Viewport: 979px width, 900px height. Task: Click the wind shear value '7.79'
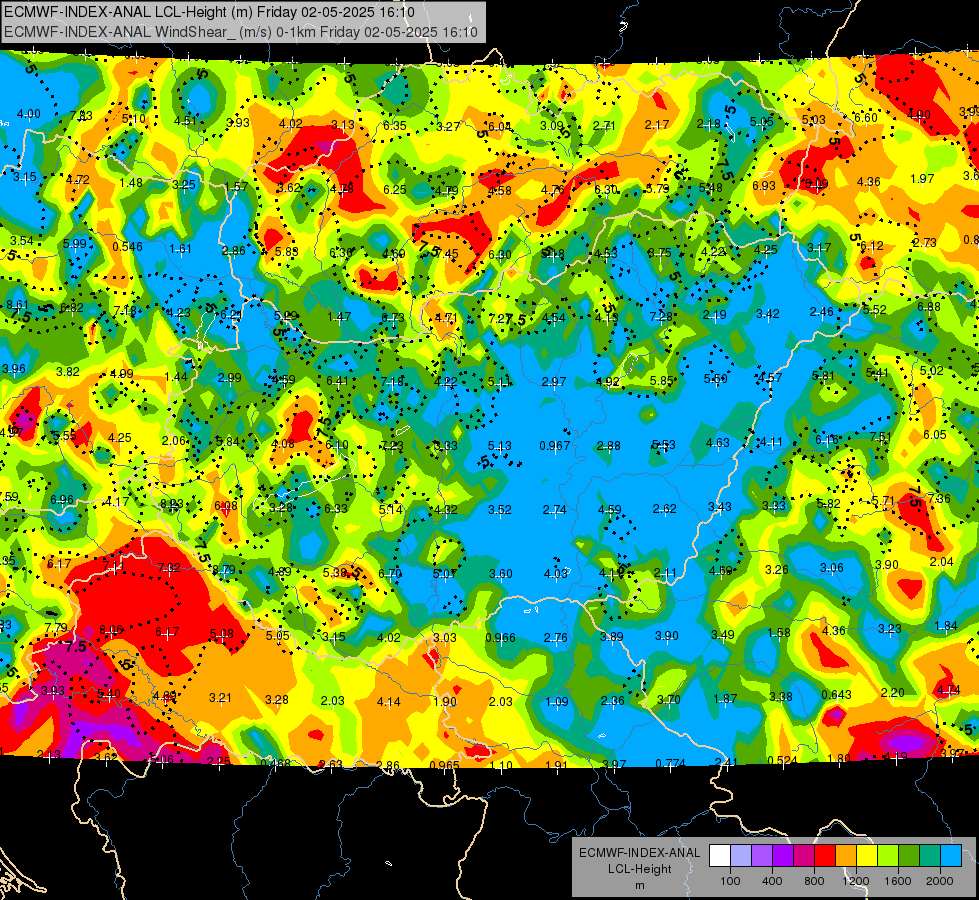[56, 628]
